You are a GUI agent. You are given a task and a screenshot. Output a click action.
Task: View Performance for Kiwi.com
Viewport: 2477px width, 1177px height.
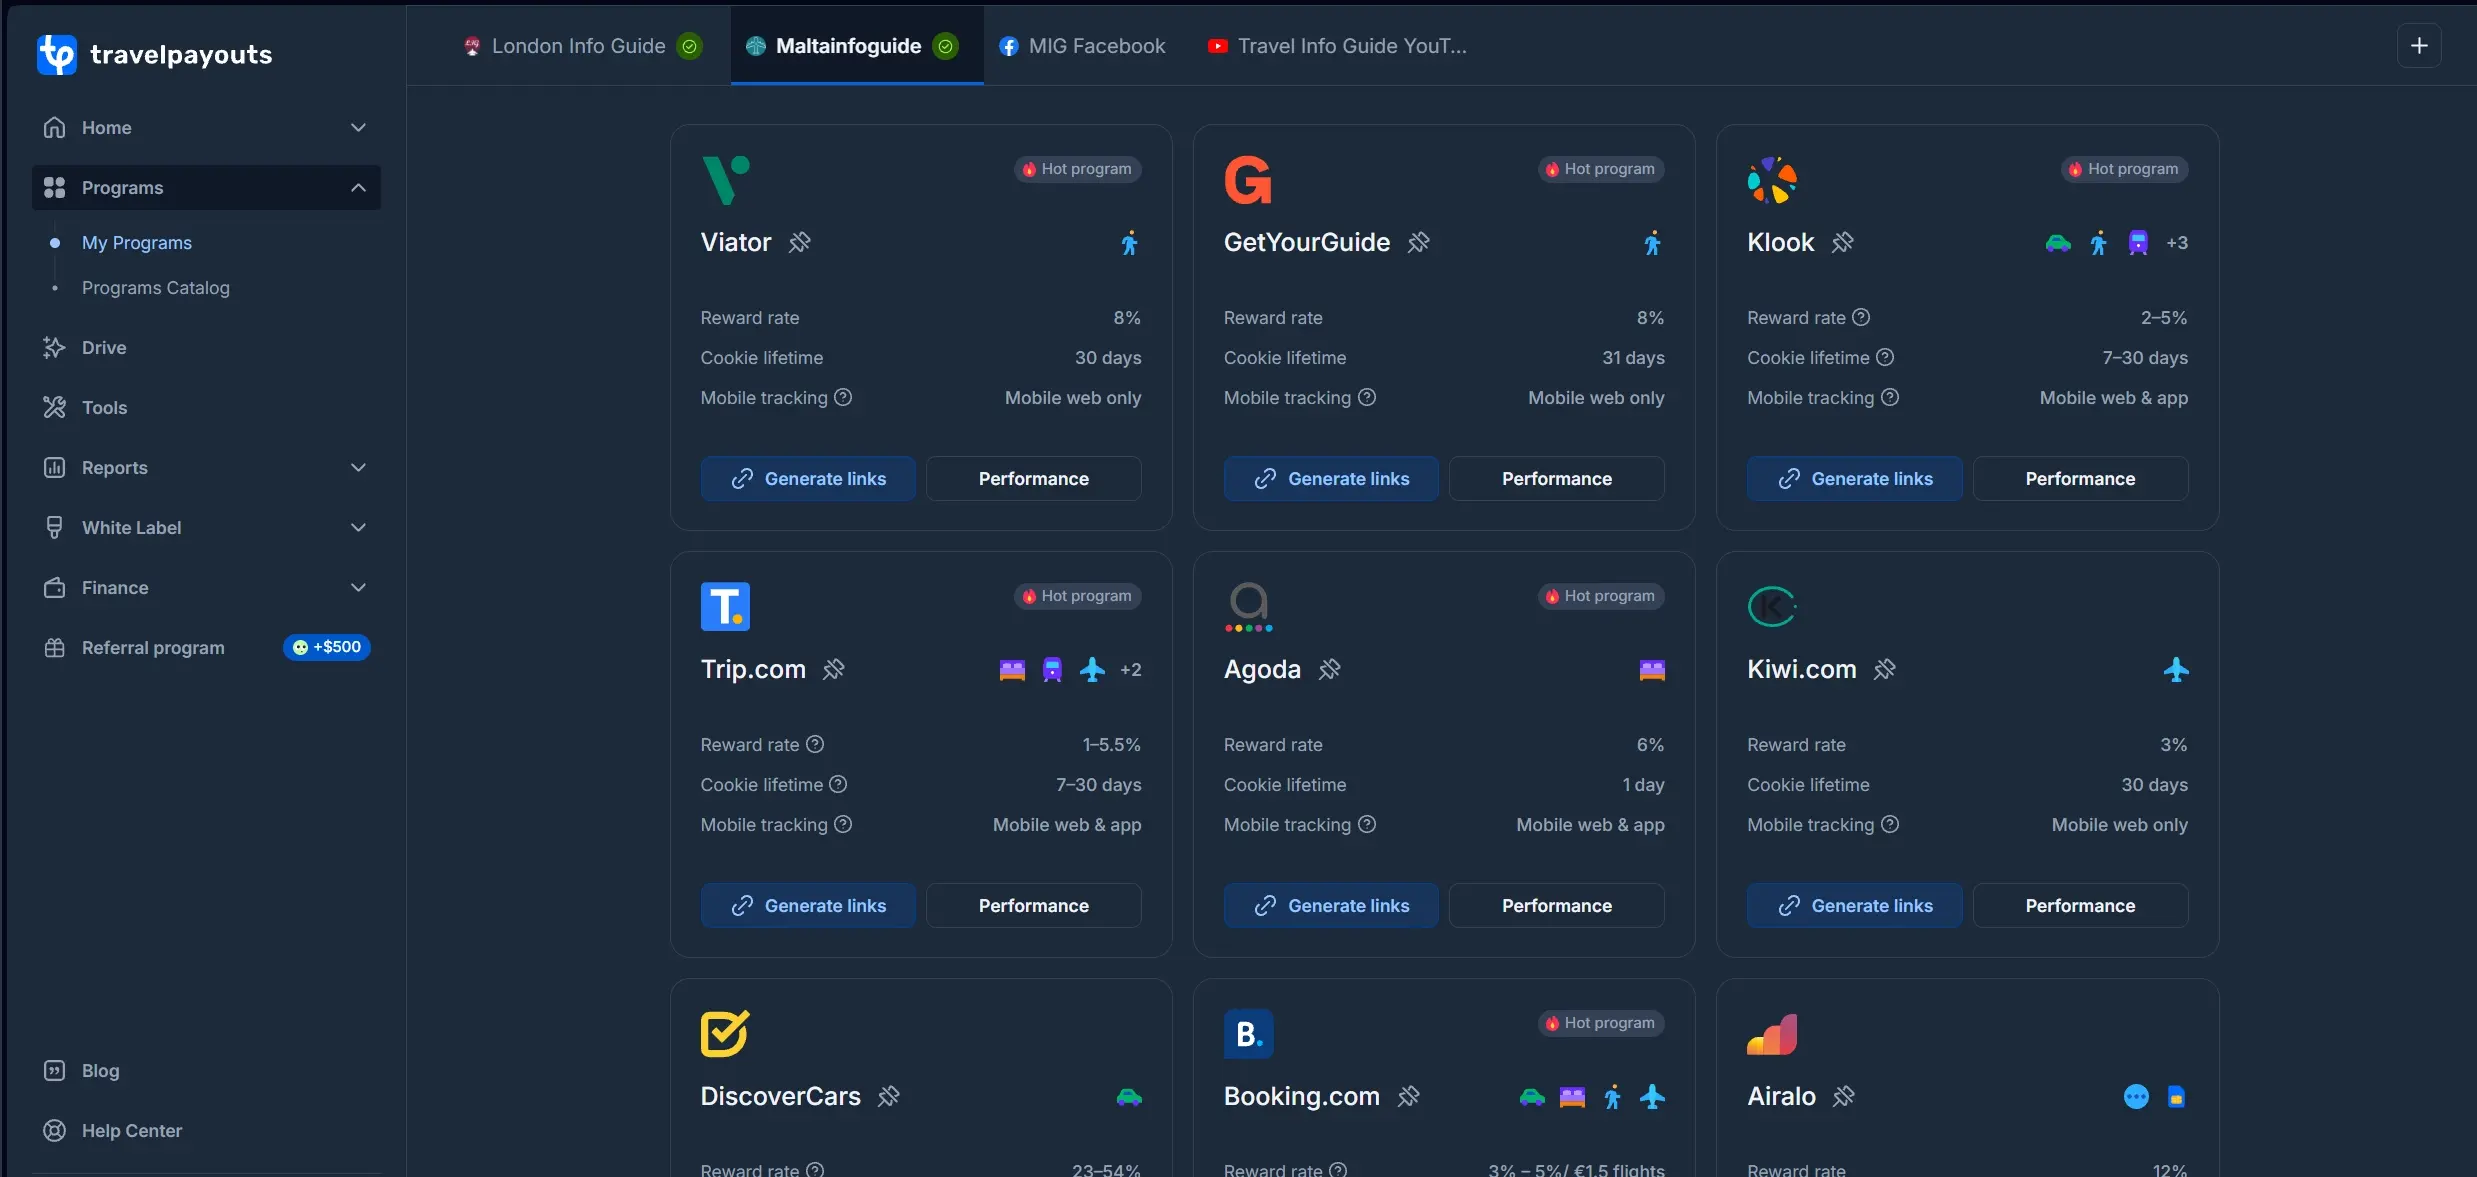(2081, 906)
